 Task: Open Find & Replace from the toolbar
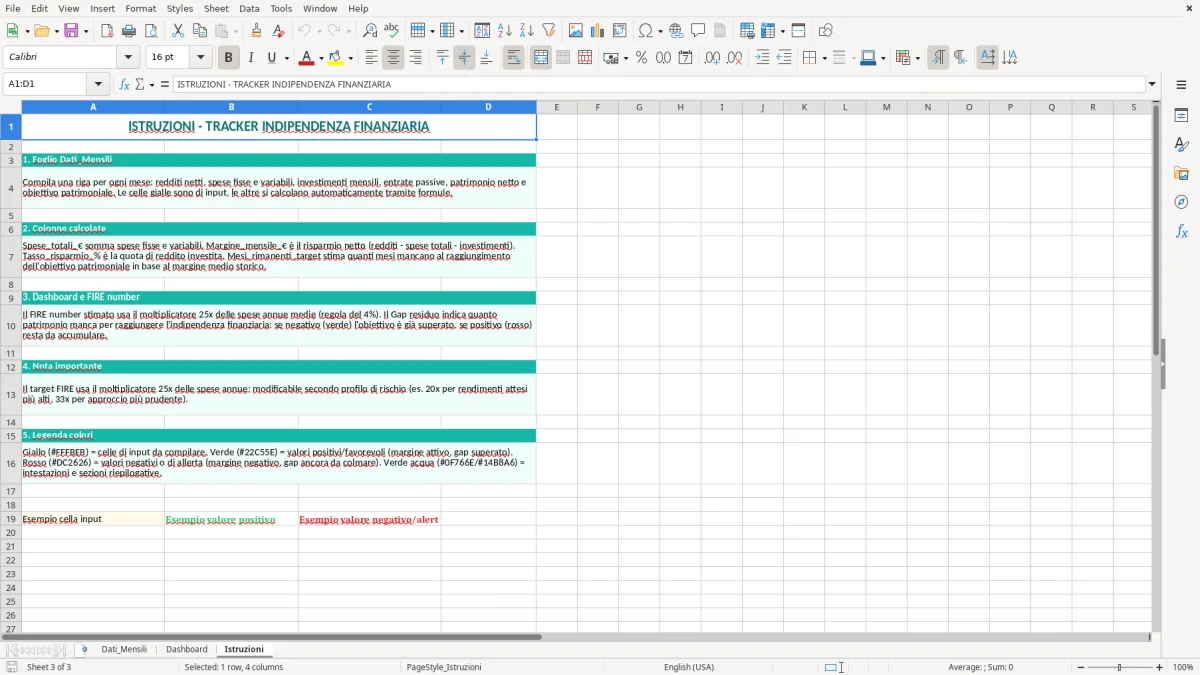[x=370, y=31]
